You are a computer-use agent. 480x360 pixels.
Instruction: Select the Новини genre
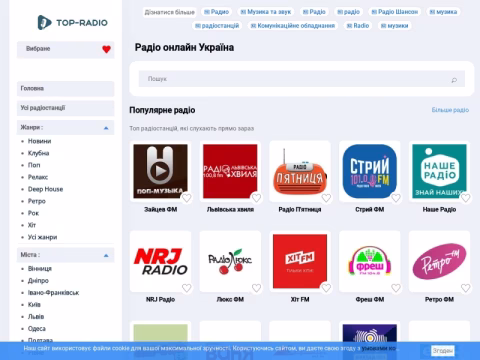tap(39, 141)
